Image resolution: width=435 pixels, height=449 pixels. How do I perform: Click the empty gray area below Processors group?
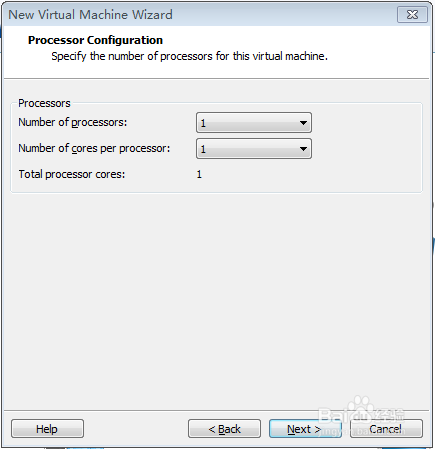click(217, 300)
